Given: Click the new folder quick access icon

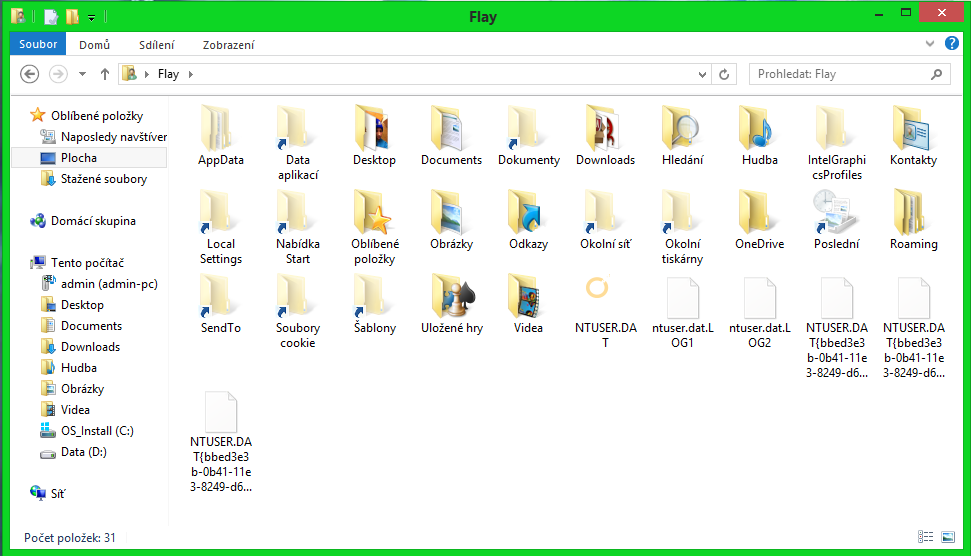Looking at the screenshot, I should coord(72,17).
